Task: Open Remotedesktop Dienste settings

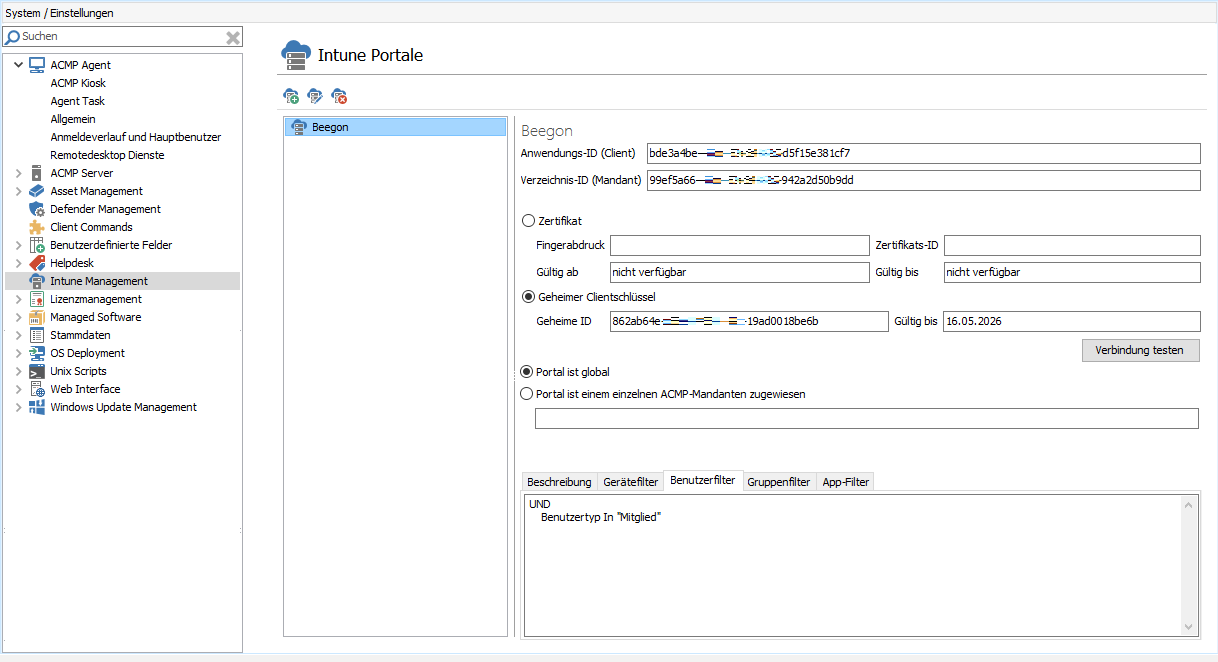Action: (x=107, y=155)
